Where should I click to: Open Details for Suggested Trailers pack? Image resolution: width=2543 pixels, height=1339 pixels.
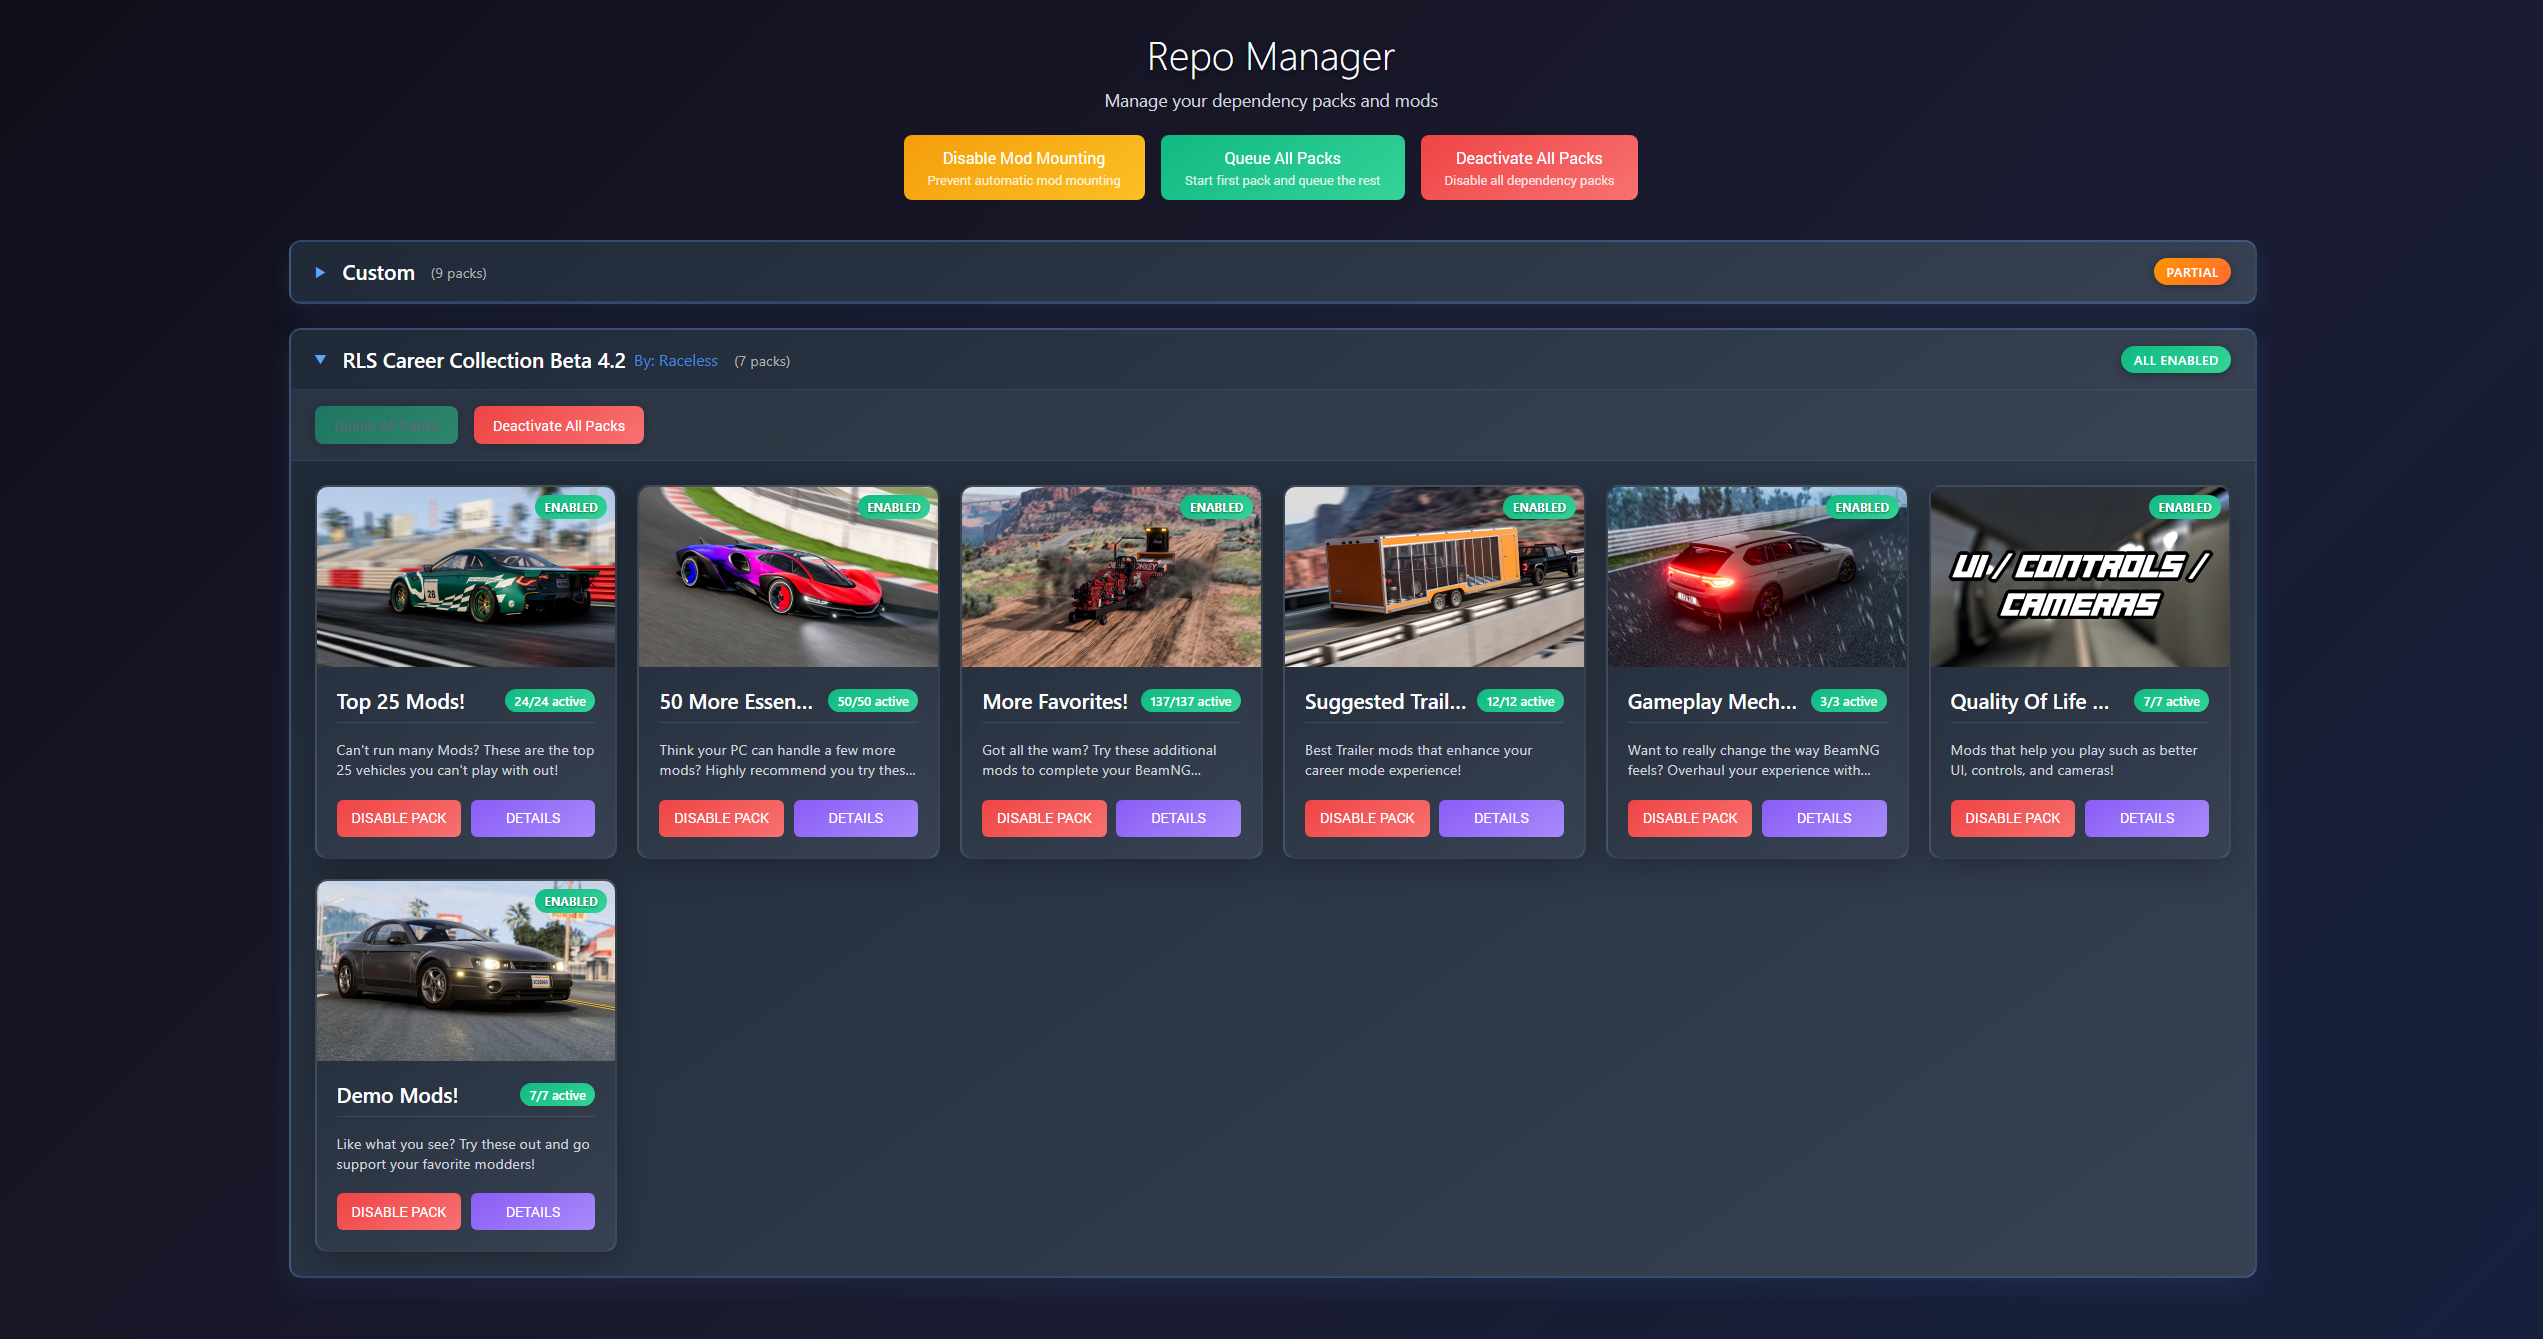(1500, 818)
